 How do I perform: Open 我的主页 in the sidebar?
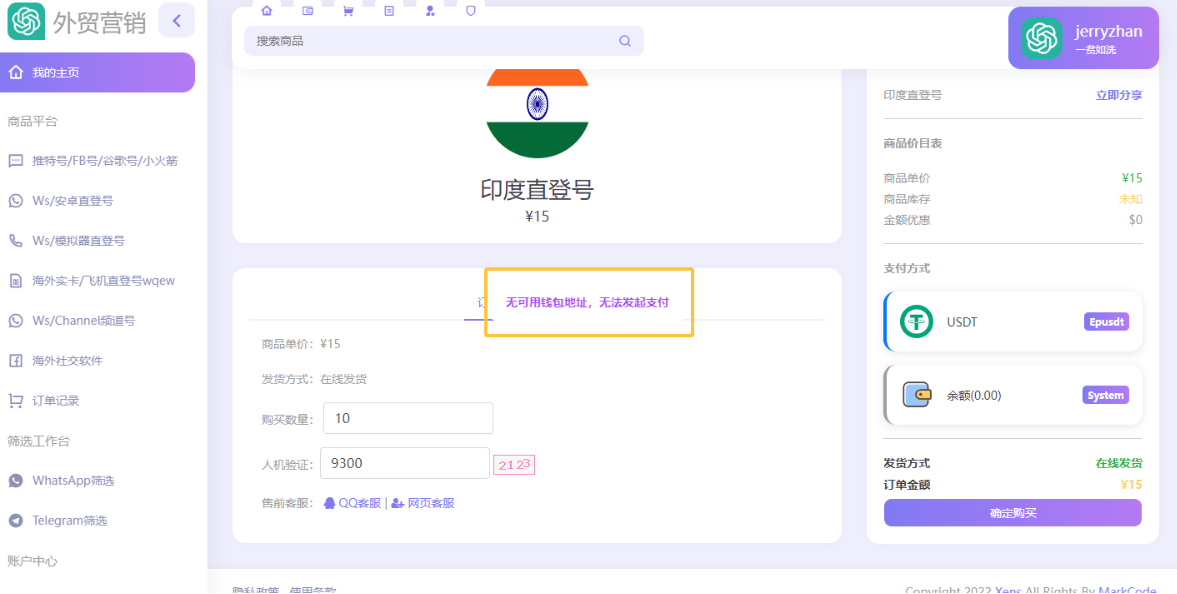[x=98, y=72]
